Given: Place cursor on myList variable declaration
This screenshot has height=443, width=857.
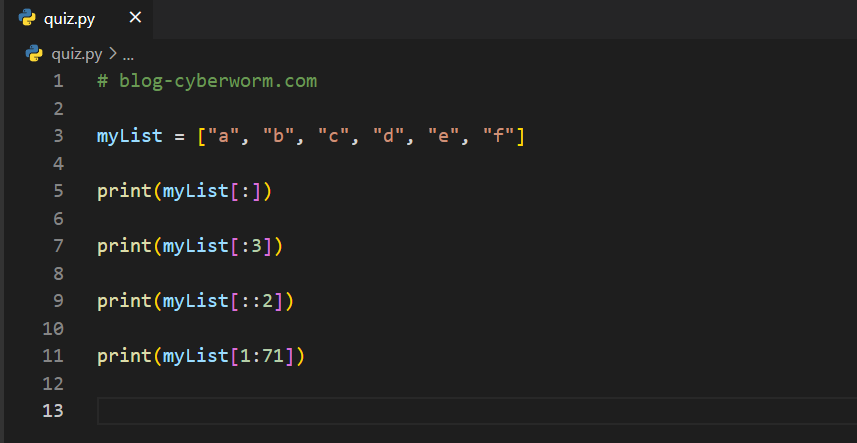Looking at the screenshot, I should point(129,136).
